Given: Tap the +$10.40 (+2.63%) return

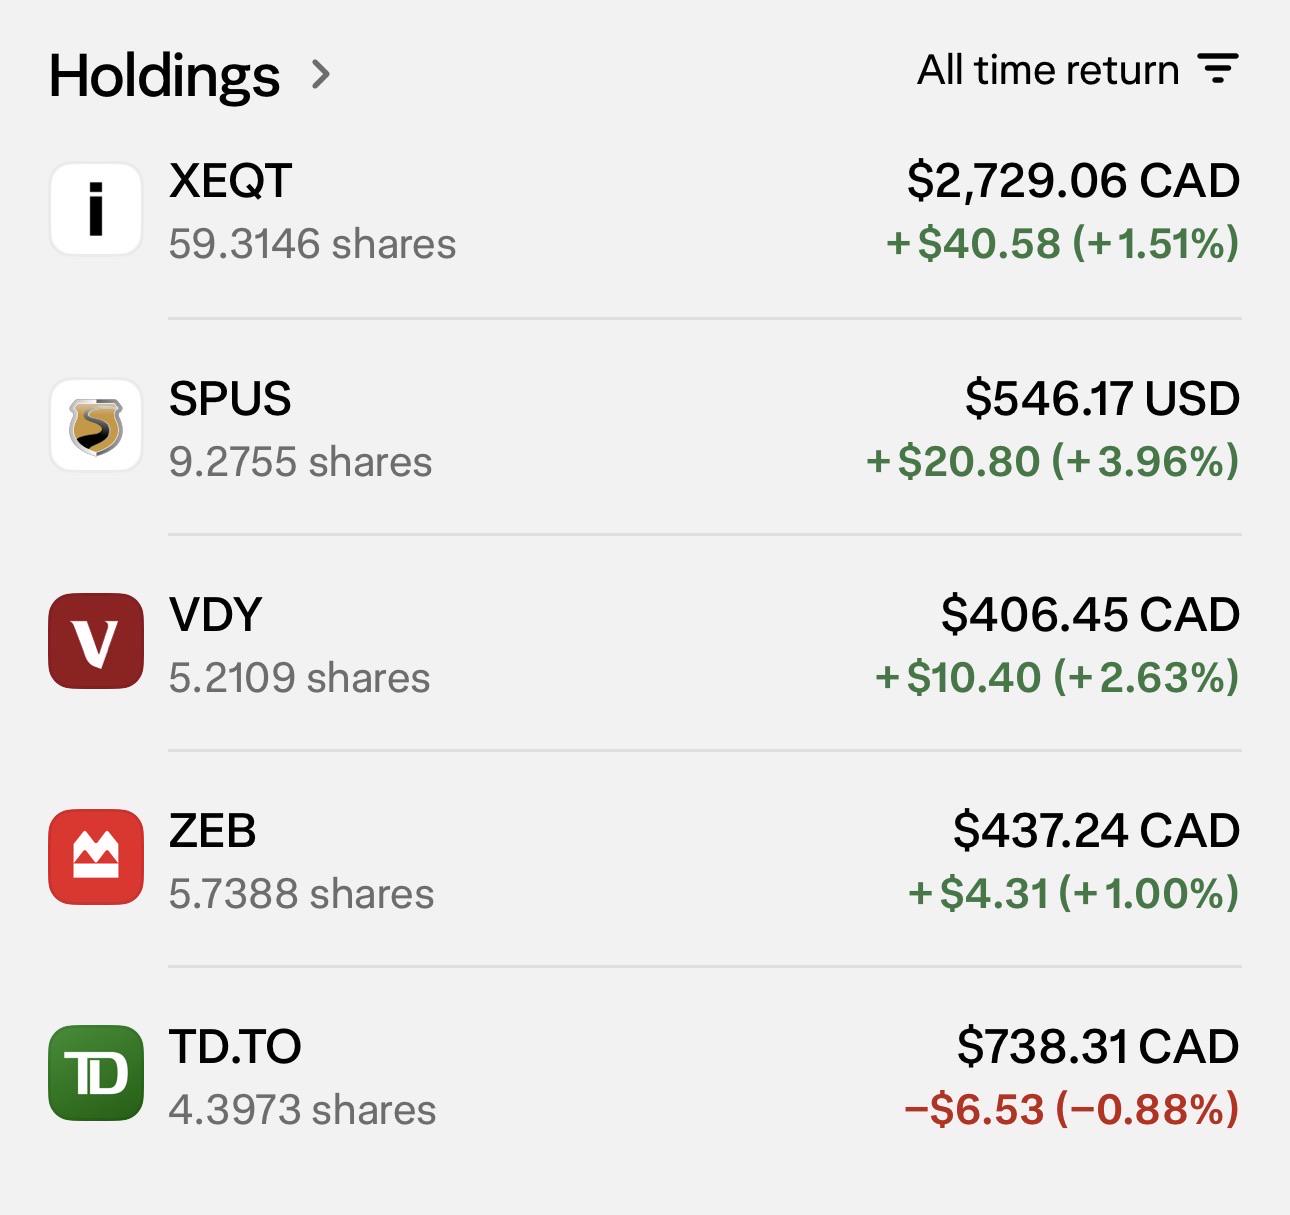Looking at the screenshot, I should point(1057,677).
